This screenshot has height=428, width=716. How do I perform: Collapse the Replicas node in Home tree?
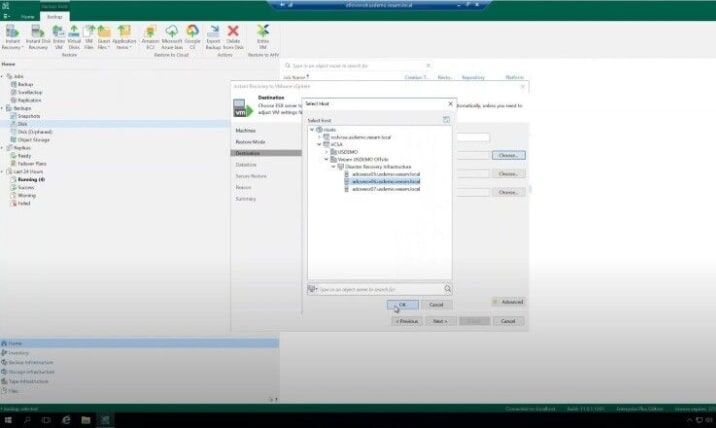click(2, 148)
